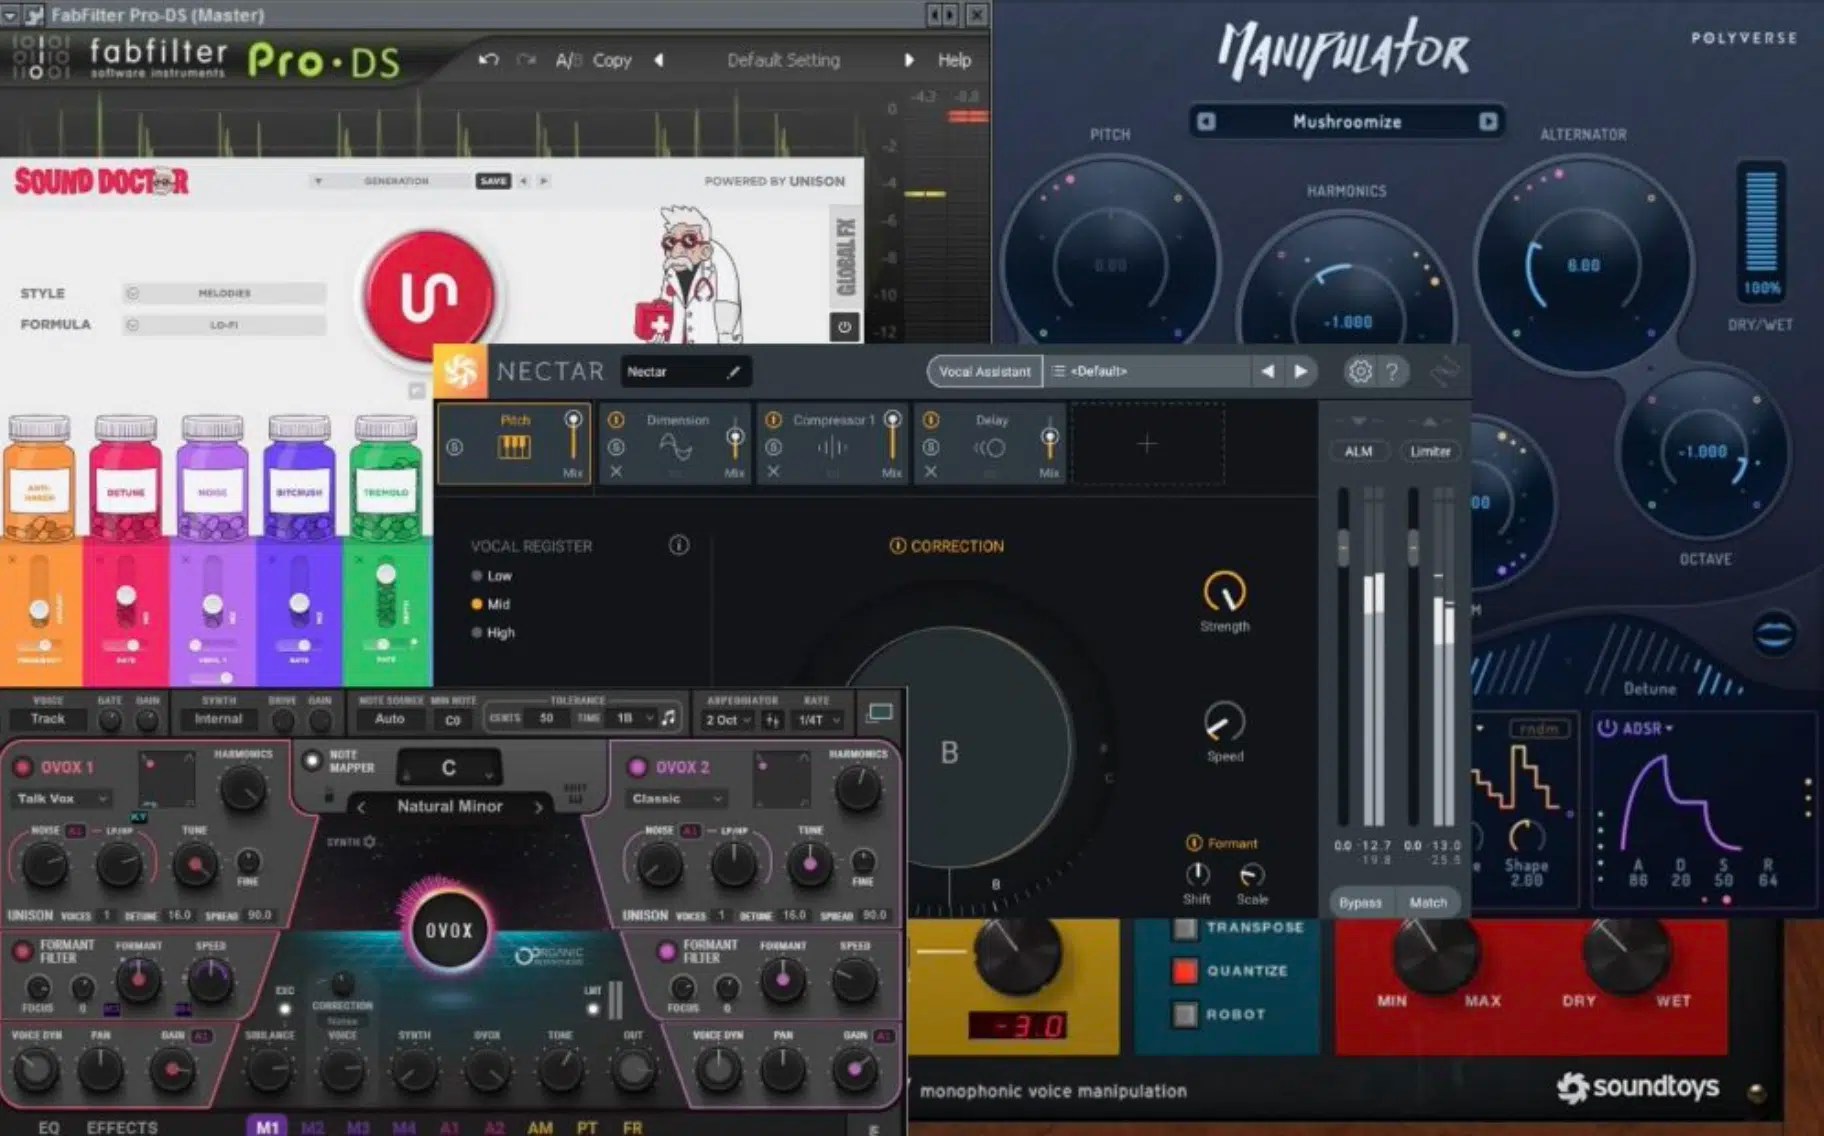
Task: Solo the Pitch module in Nectar
Action: coord(455,447)
